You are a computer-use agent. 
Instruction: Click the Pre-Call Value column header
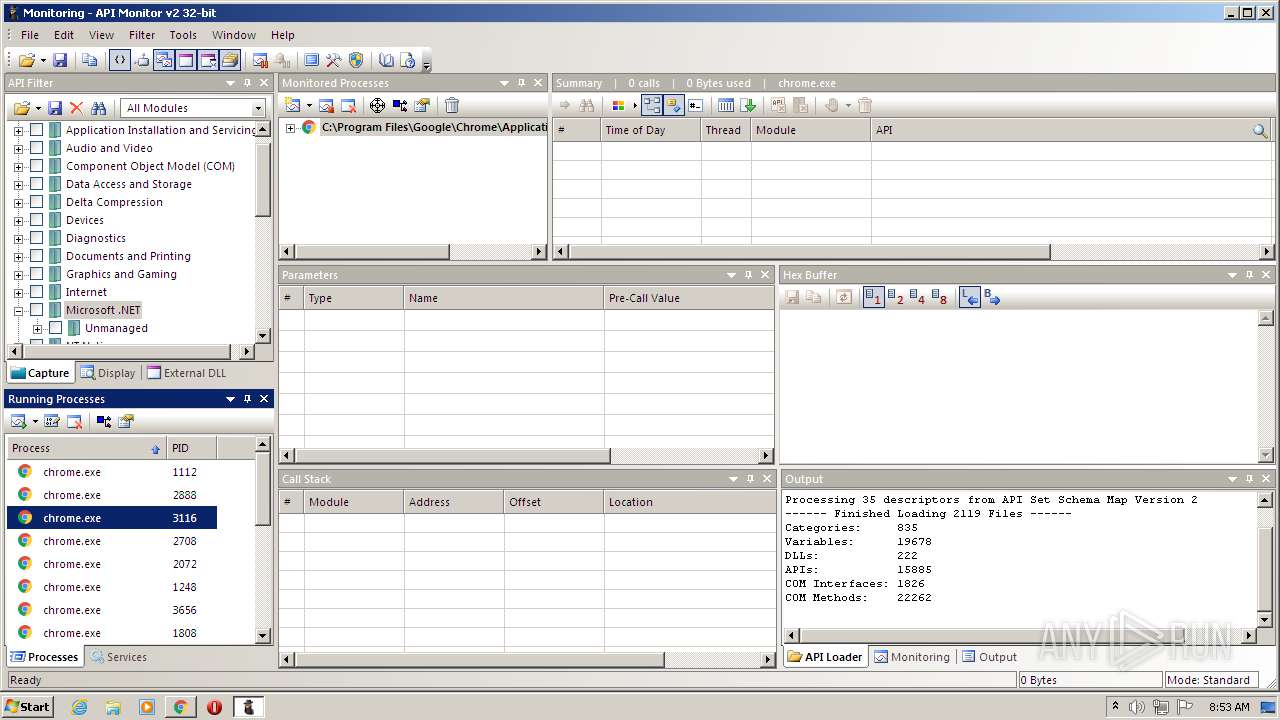pyautogui.click(x=689, y=298)
